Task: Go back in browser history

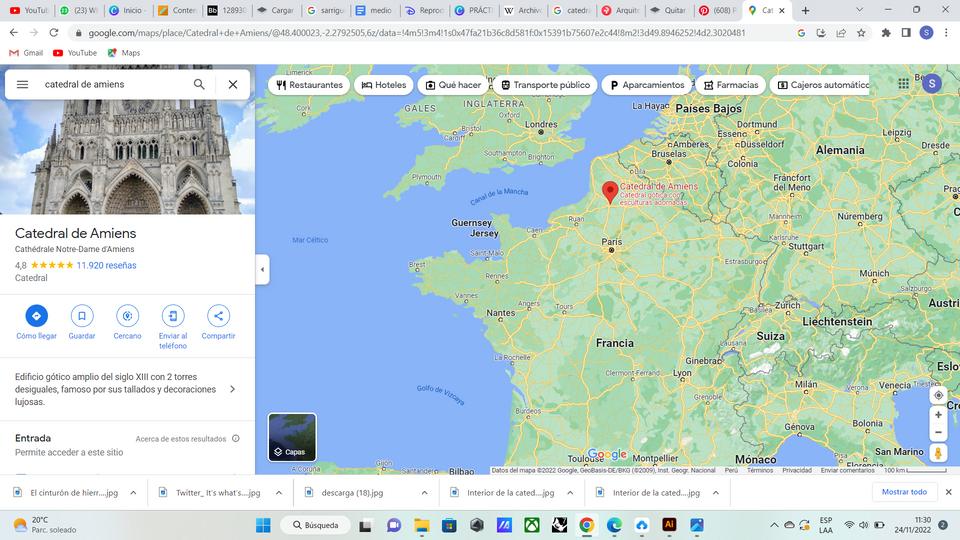Action: pyautogui.click(x=14, y=32)
